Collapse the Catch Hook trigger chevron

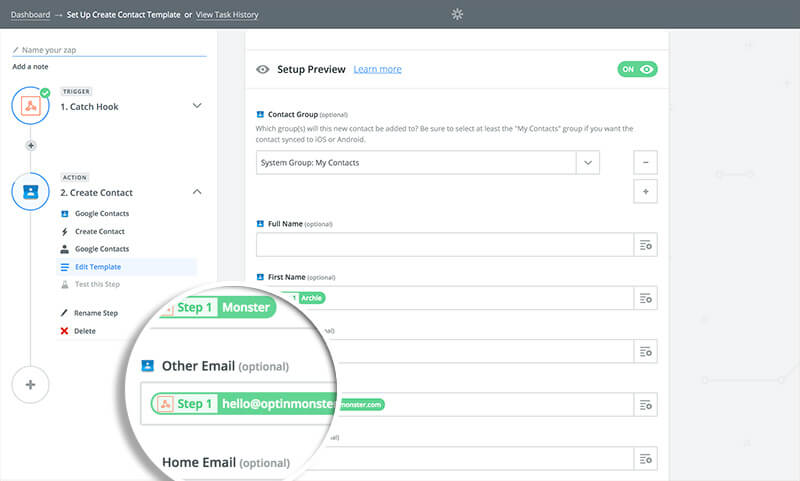197,106
